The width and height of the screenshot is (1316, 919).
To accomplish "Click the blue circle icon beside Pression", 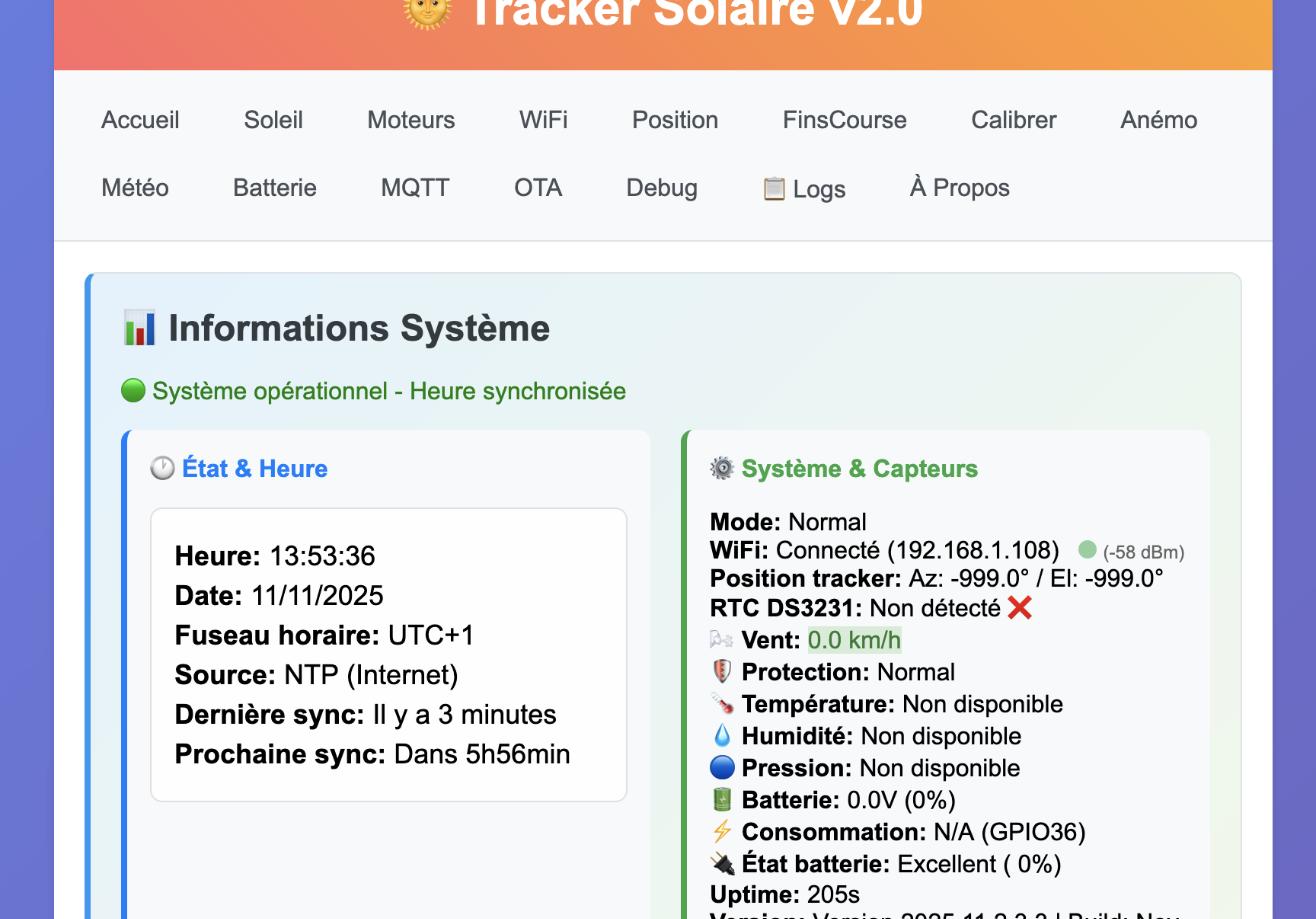I will click(721, 768).
